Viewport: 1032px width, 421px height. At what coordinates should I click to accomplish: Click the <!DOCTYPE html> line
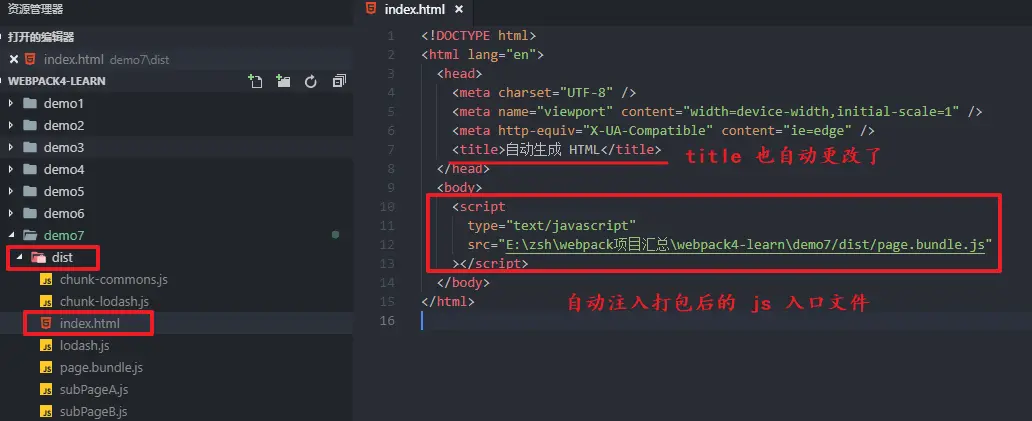(x=479, y=36)
